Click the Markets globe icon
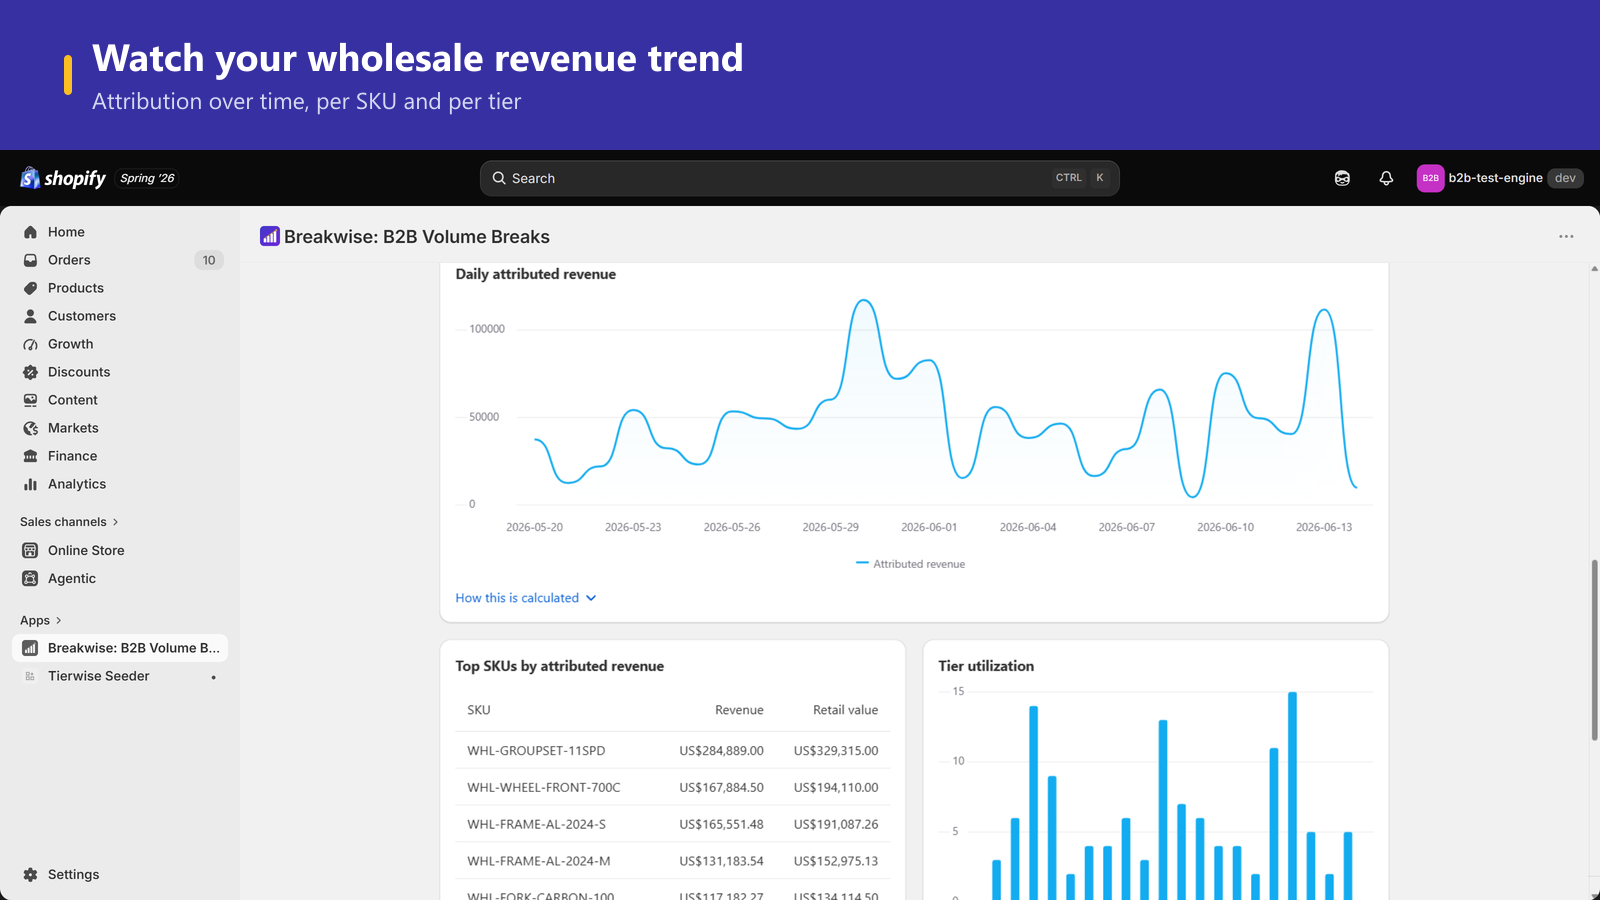1600x900 pixels. click(30, 428)
